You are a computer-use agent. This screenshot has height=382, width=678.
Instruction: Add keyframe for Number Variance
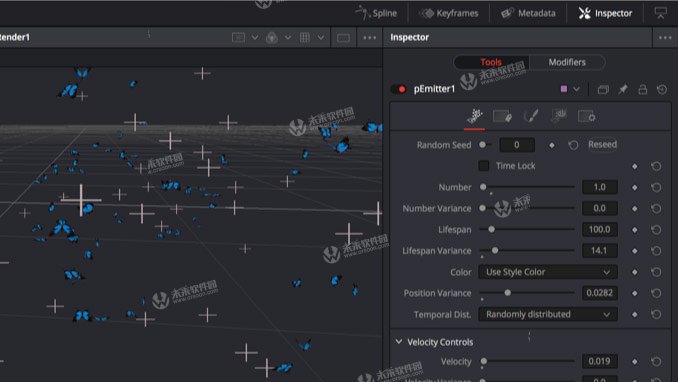tap(635, 209)
